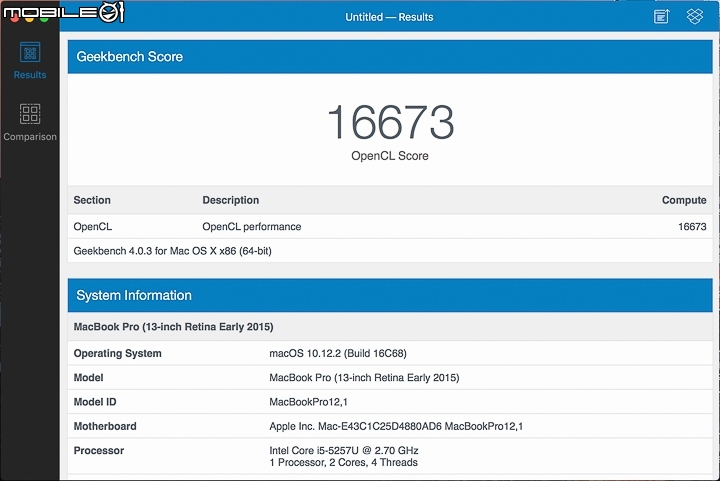Select the 1 Processor, 2 Cores line
The image size is (720, 481).
point(343,463)
